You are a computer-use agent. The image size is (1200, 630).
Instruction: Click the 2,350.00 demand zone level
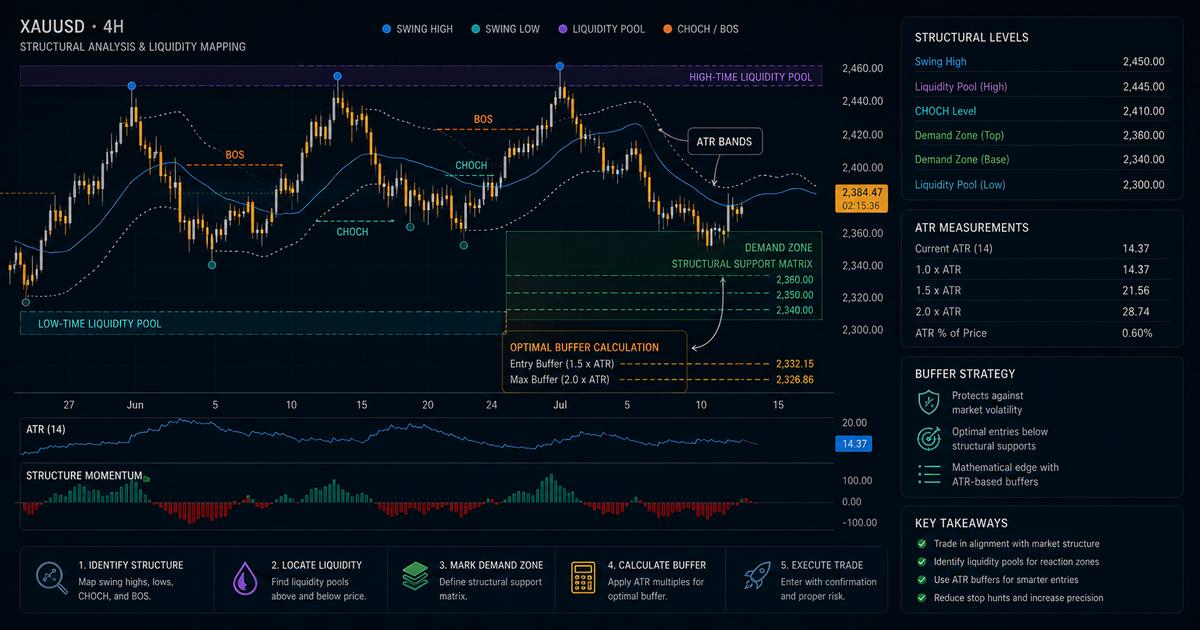coord(794,296)
